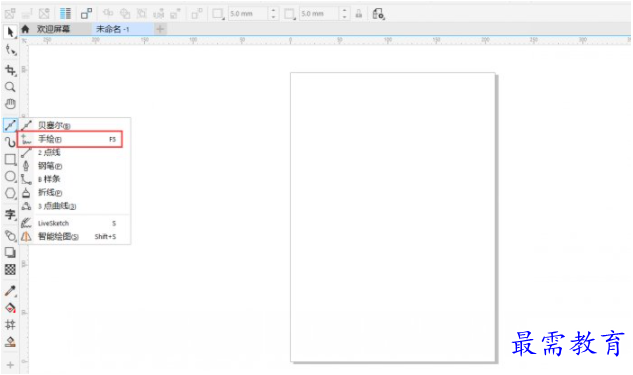Viewport: 633px width, 375px height.
Task: Select the Shape node-edit tool
Action: [10, 50]
